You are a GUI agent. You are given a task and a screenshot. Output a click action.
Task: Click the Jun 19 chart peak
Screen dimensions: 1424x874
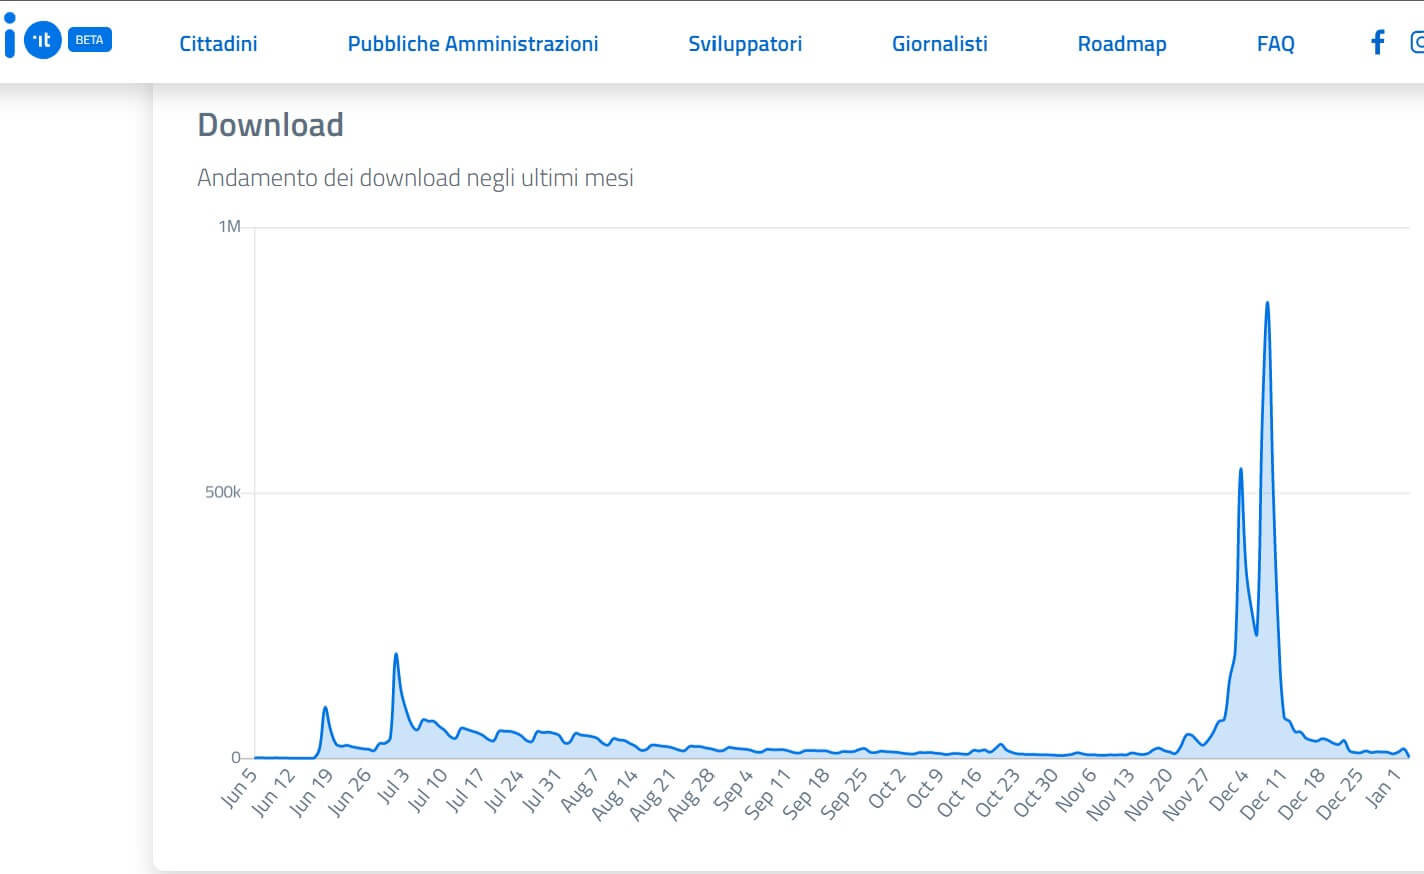click(325, 708)
